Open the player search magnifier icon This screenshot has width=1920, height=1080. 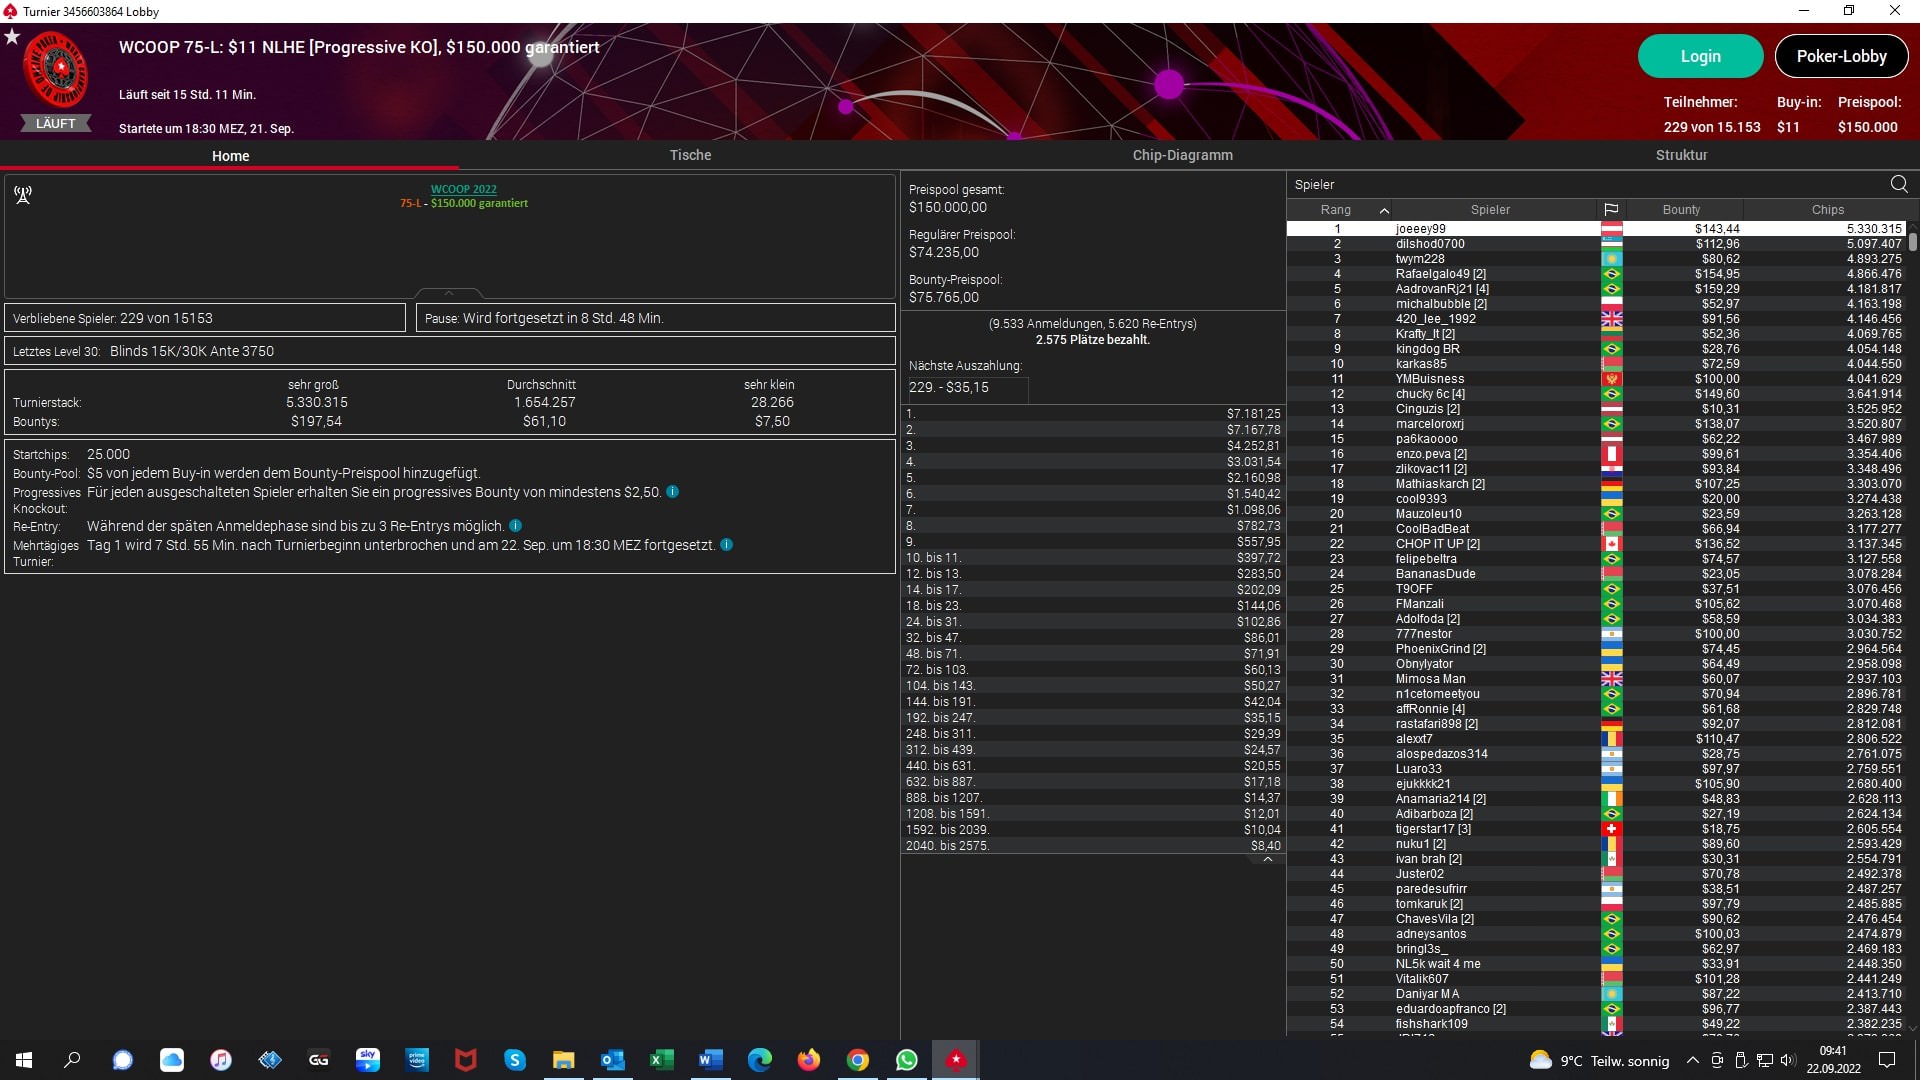coord(1899,184)
